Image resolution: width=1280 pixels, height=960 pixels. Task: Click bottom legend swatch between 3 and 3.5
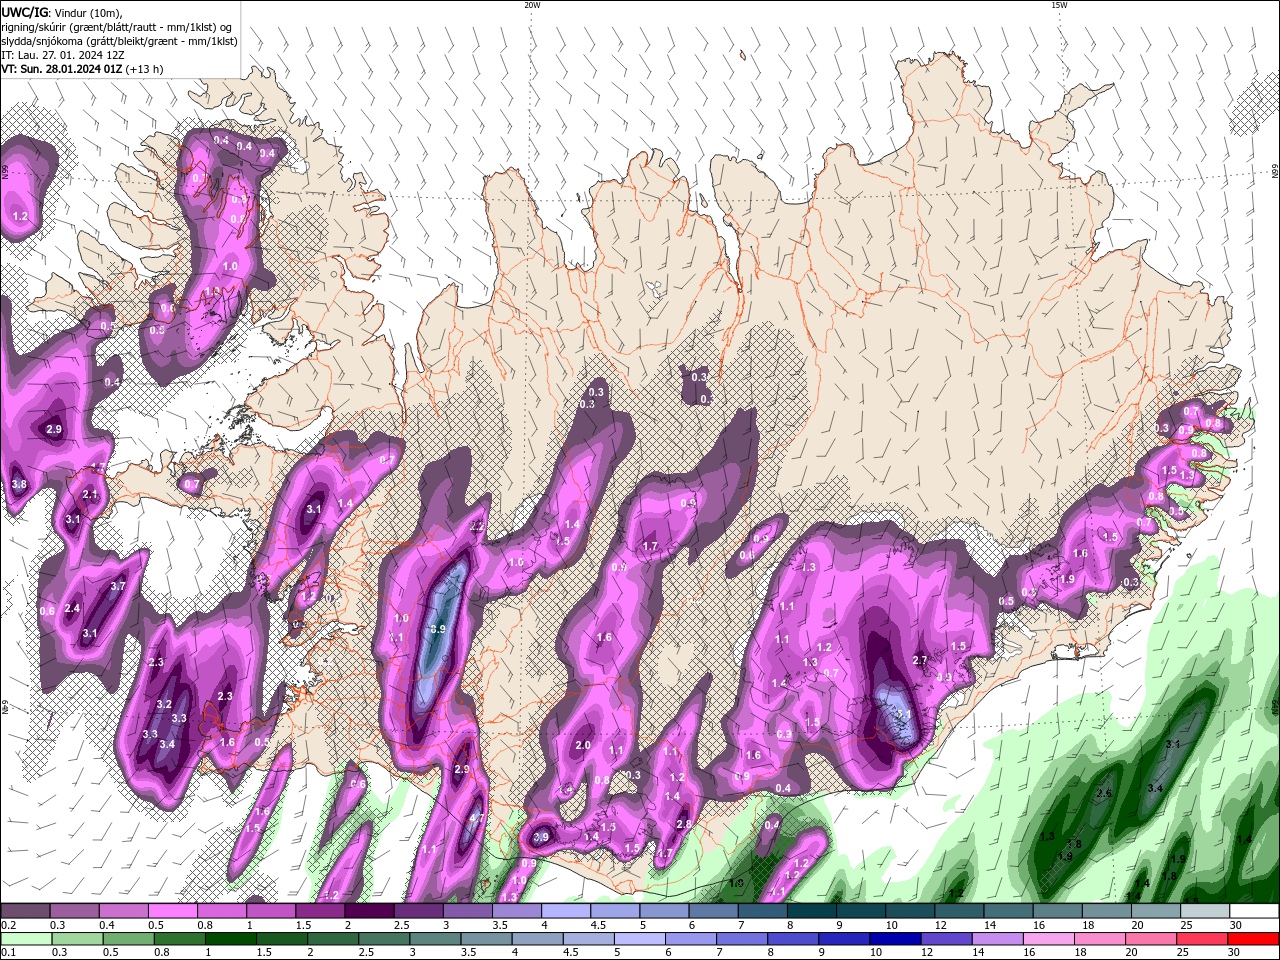(x=435, y=939)
